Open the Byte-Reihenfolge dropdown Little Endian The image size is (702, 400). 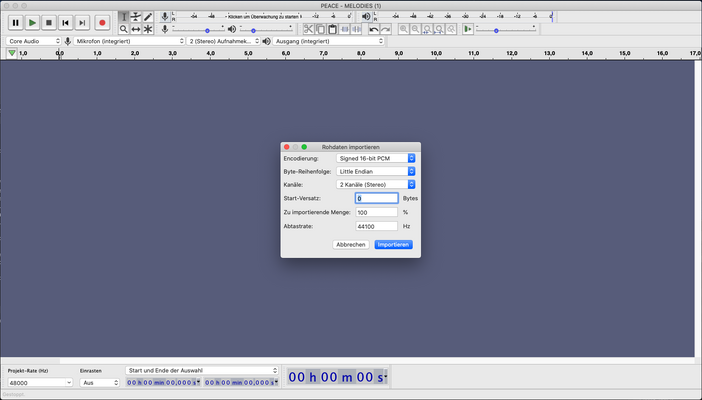coord(376,172)
